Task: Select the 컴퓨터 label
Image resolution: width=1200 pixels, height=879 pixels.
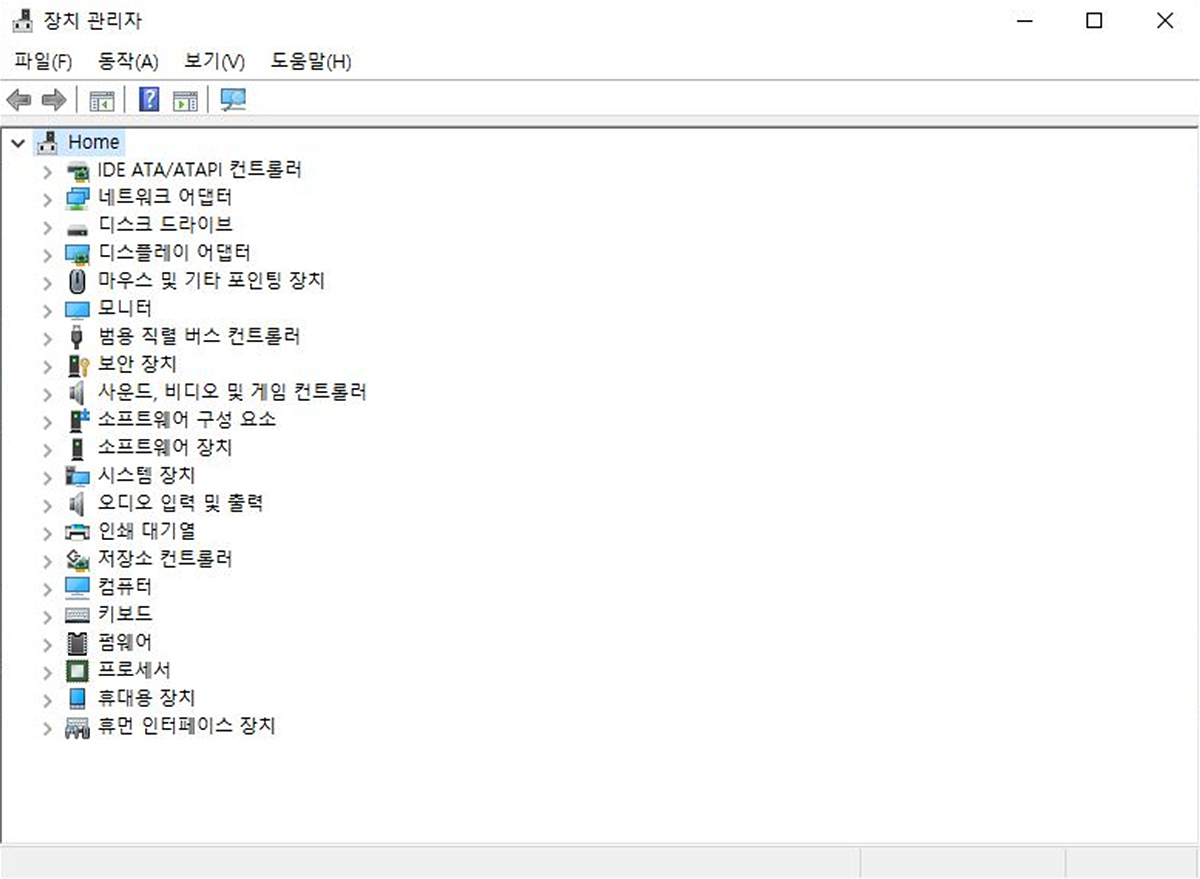Action: pos(125,586)
